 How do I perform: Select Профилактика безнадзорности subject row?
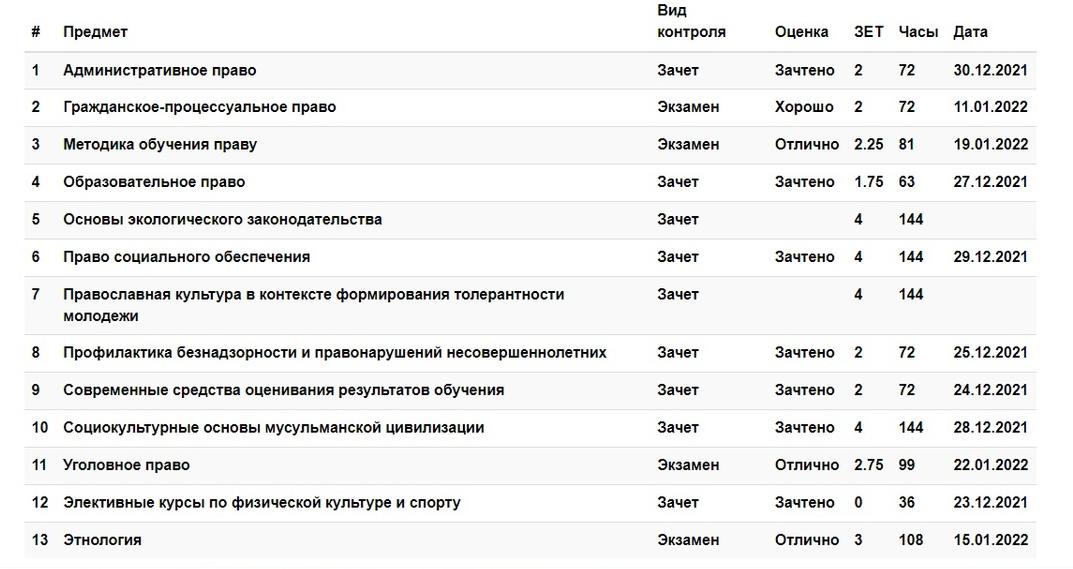(x=530, y=353)
